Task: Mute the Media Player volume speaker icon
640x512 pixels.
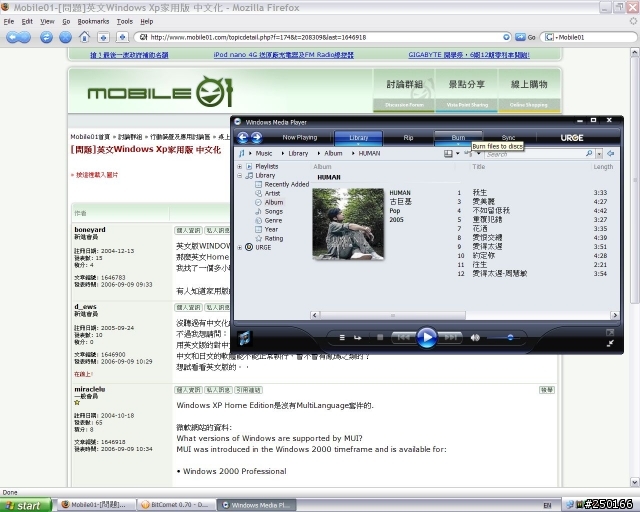Action: point(475,338)
